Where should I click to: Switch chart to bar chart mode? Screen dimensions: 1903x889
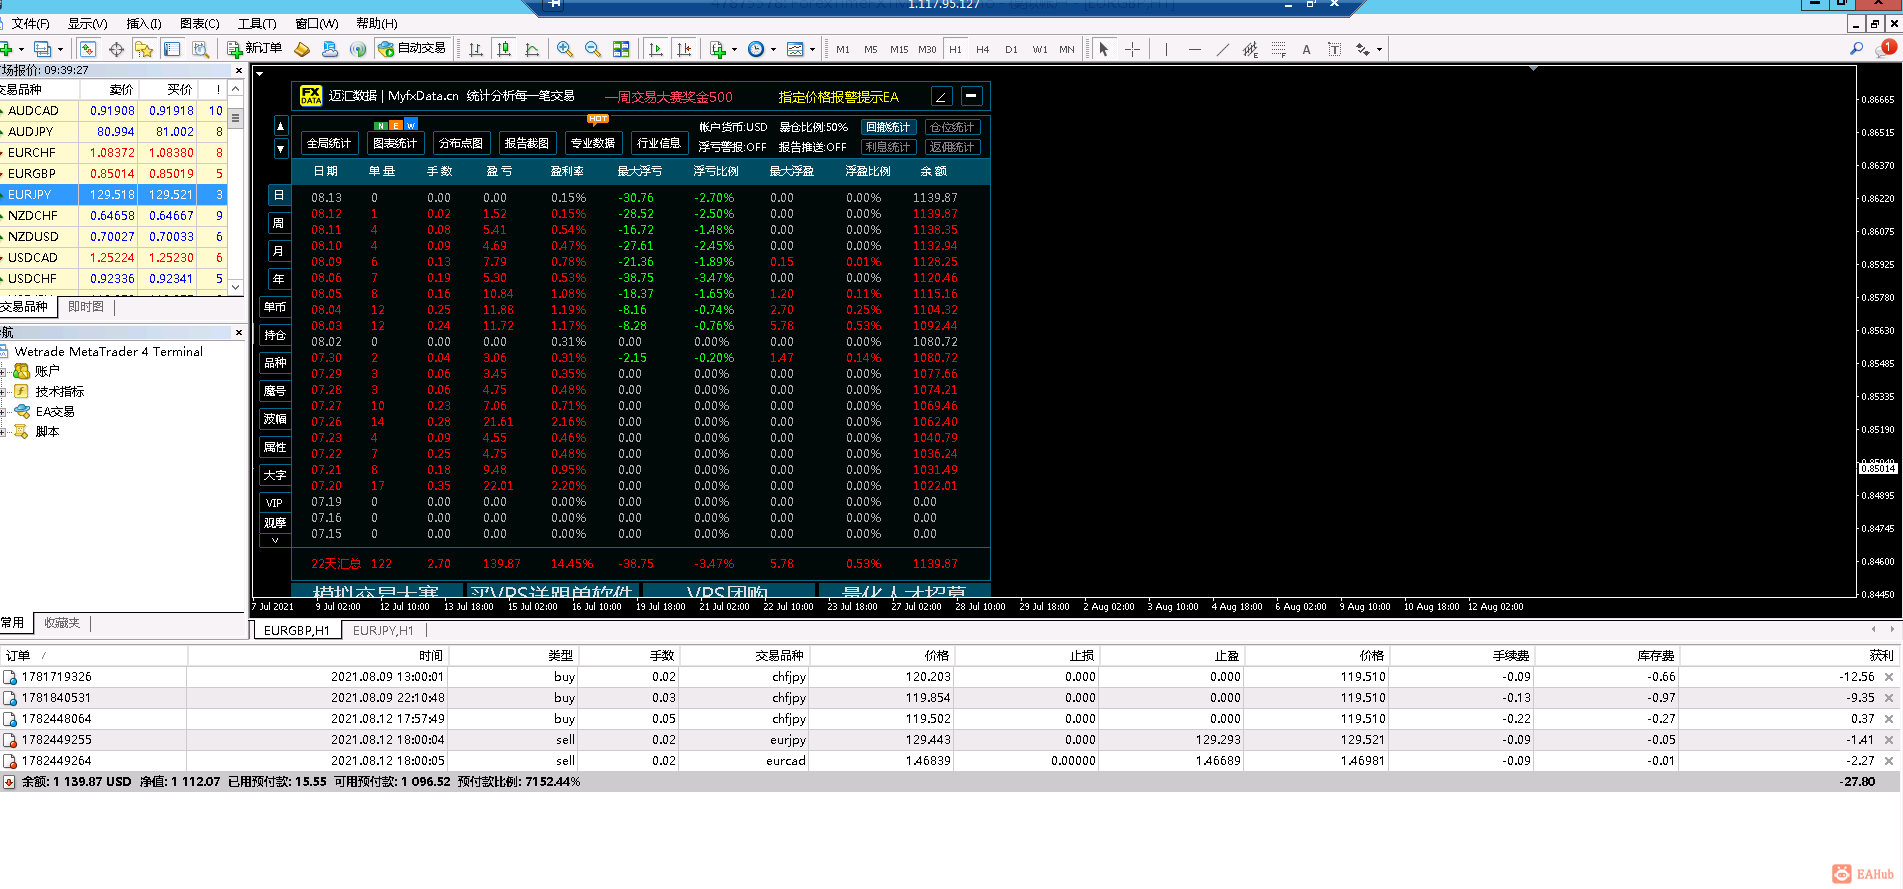pos(476,49)
